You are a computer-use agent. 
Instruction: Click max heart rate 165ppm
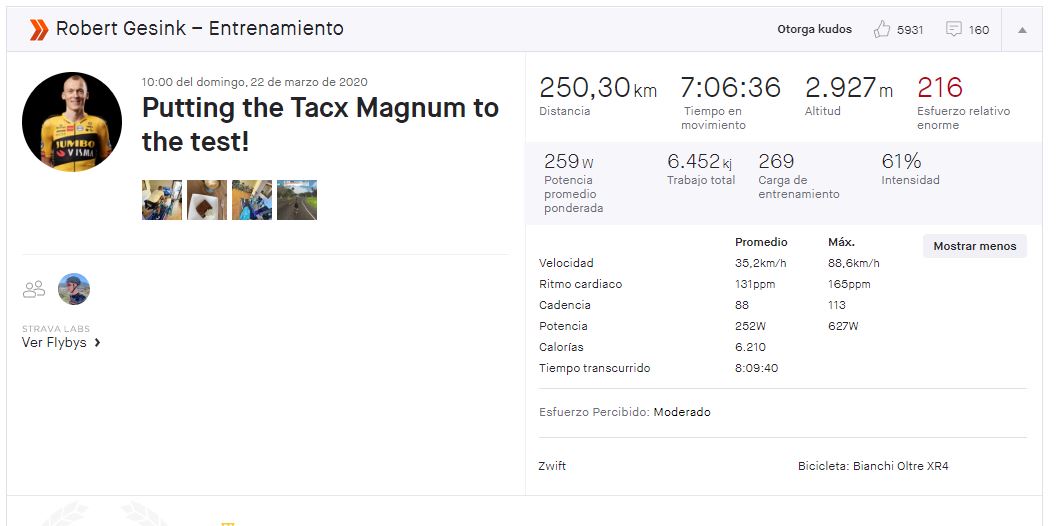coord(849,284)
